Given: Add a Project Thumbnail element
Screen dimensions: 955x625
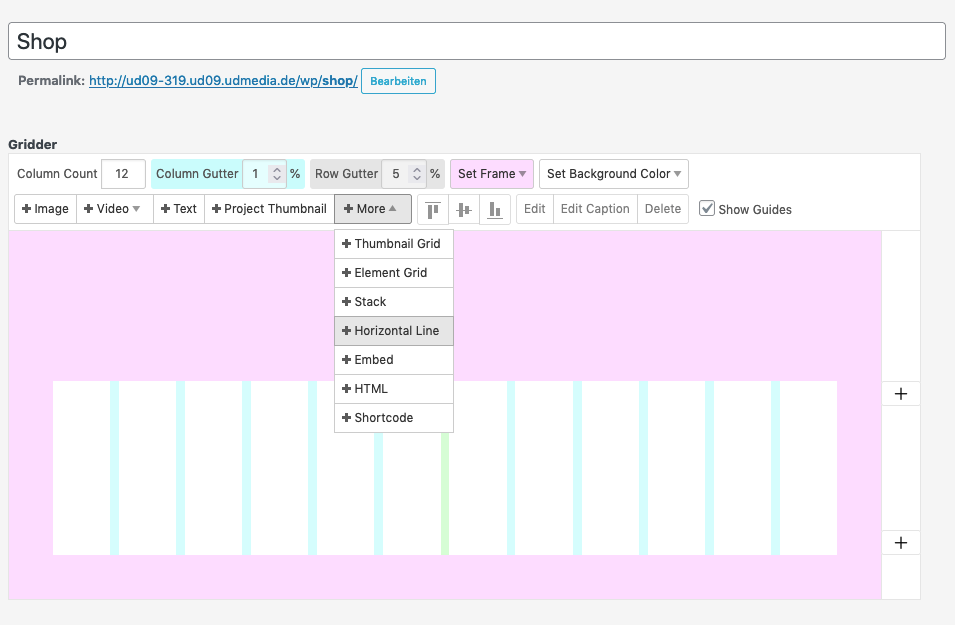Looking at the screenshot, I should [x=269, y=209].
